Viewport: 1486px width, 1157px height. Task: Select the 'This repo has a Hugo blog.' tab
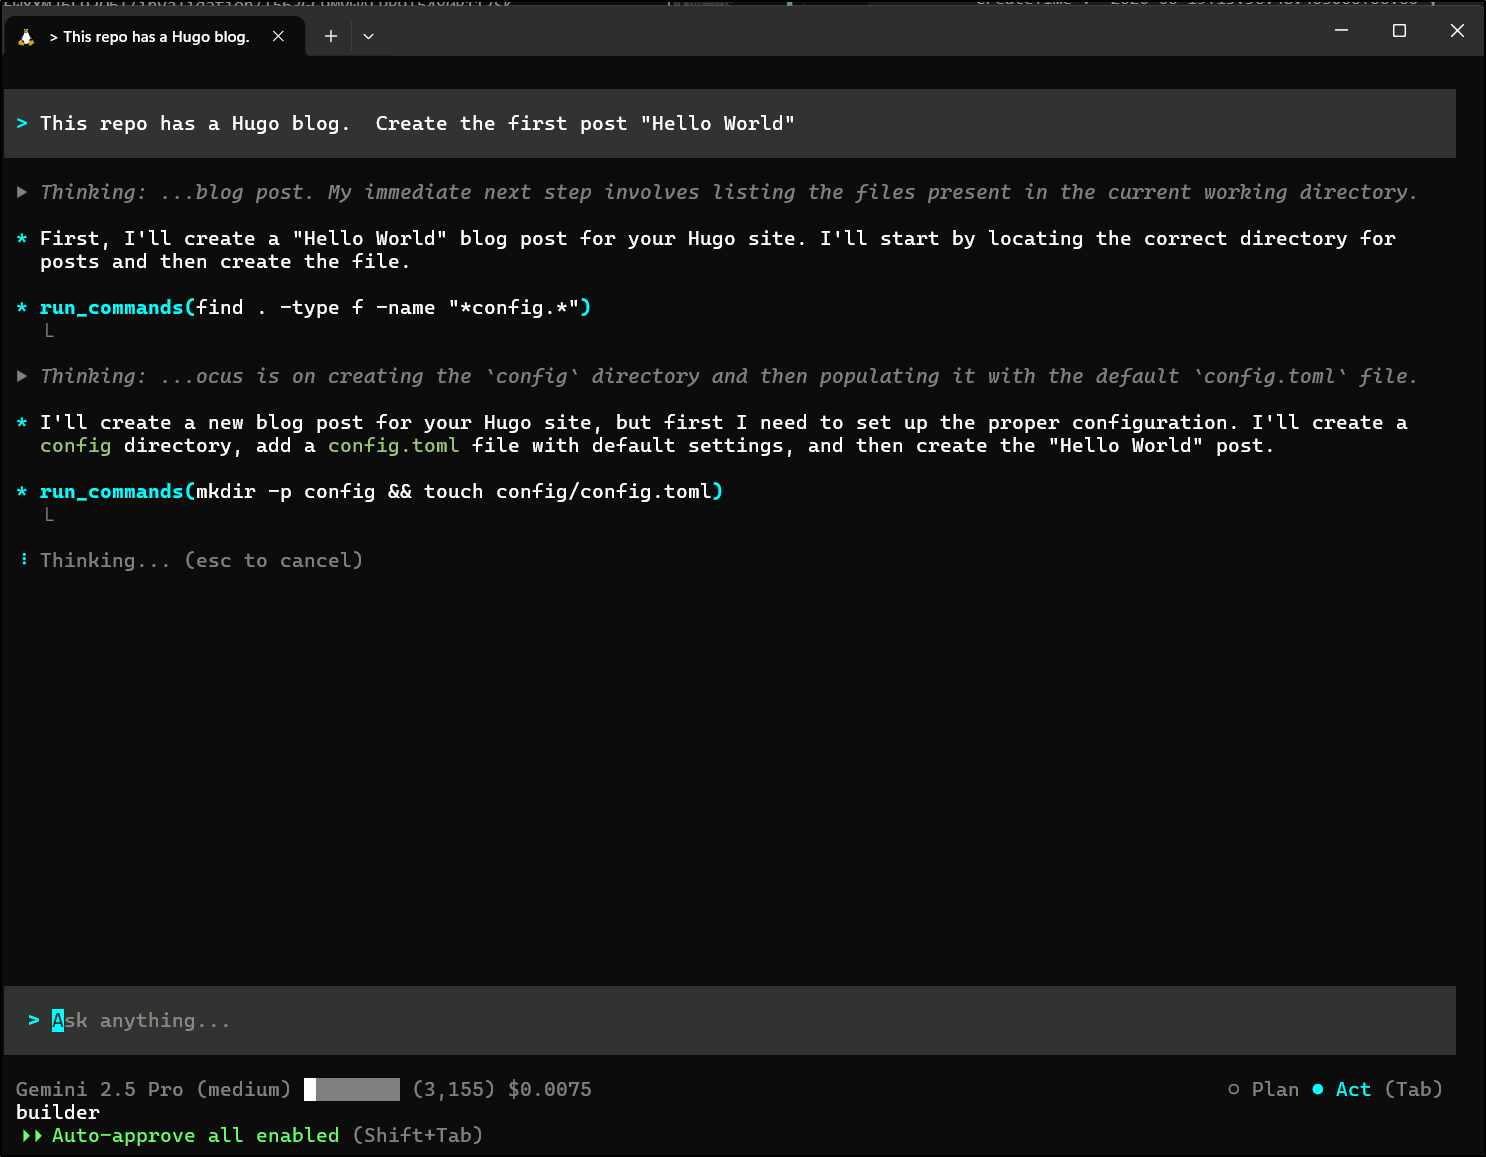click(154, 37)
